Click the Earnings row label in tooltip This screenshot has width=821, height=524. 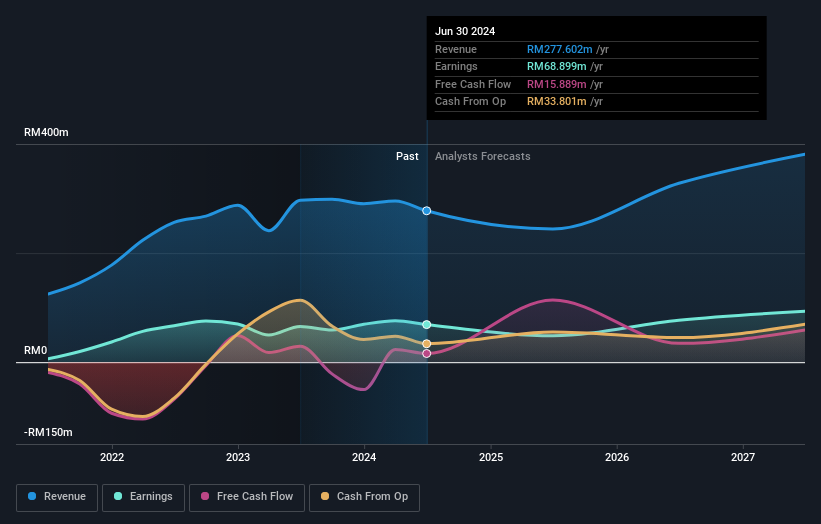[x=457, y=66]
